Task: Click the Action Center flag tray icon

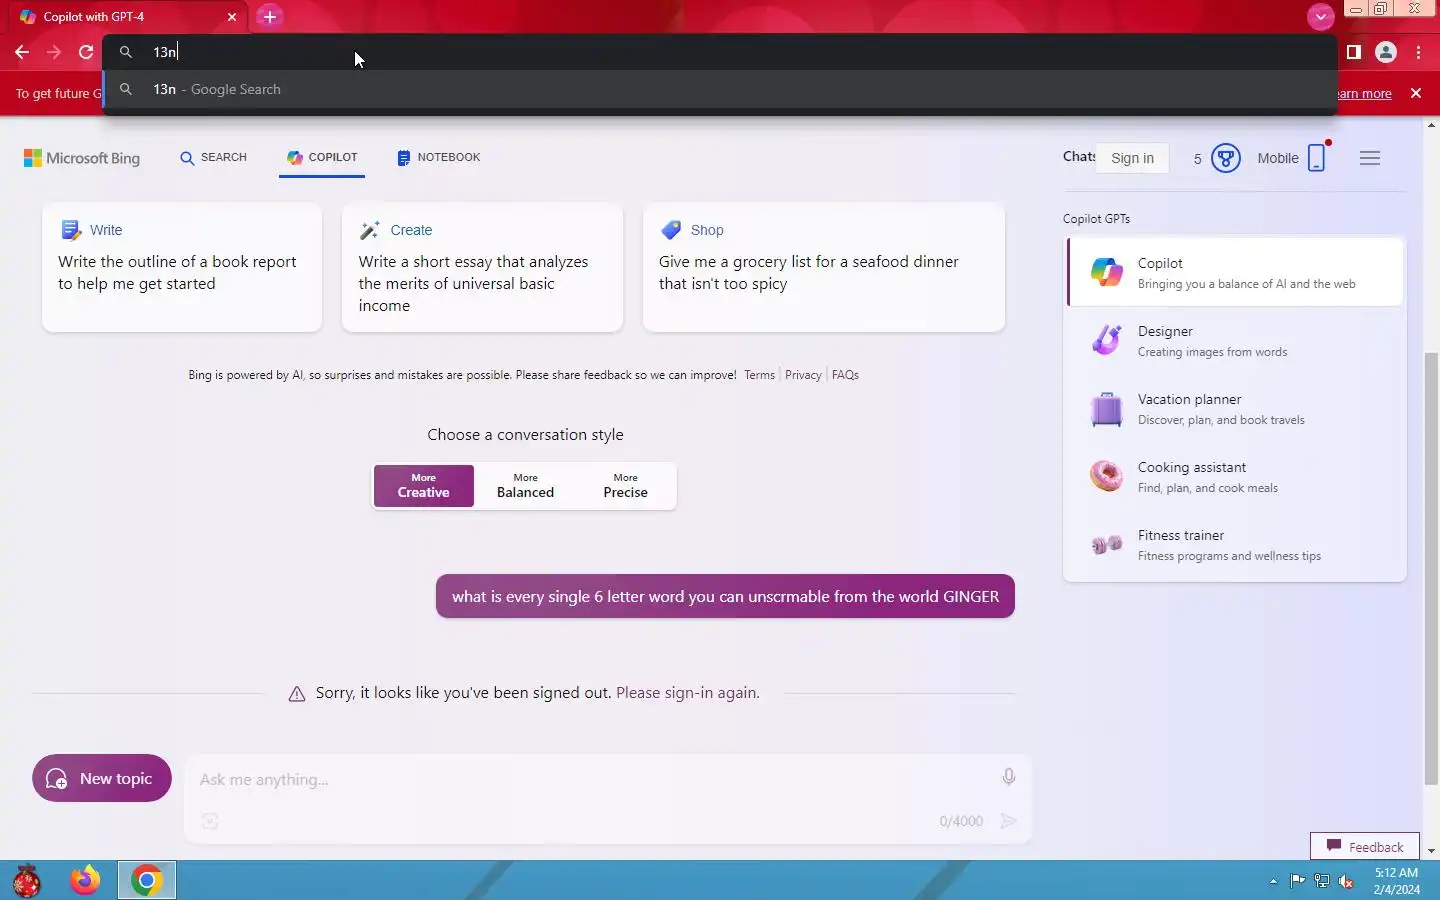Action: (1297, 881)
